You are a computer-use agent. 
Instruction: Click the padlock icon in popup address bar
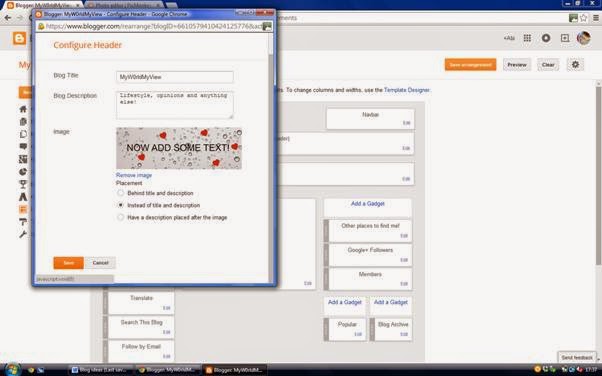(41, 27)
